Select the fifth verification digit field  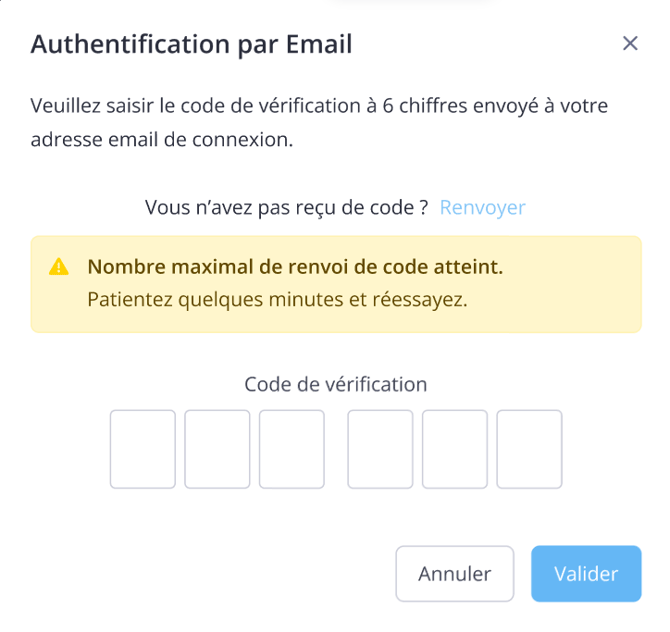tap(455, 449)
